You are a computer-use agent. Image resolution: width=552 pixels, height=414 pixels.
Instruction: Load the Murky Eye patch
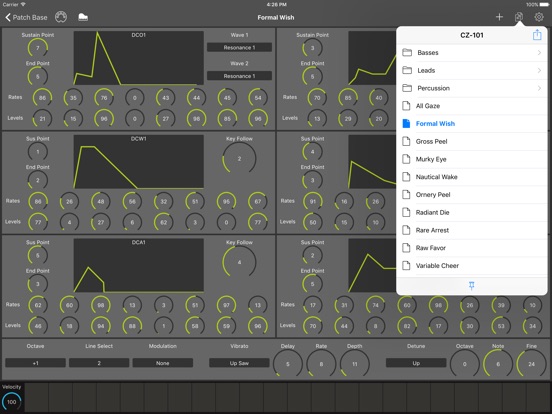(472, 159)
